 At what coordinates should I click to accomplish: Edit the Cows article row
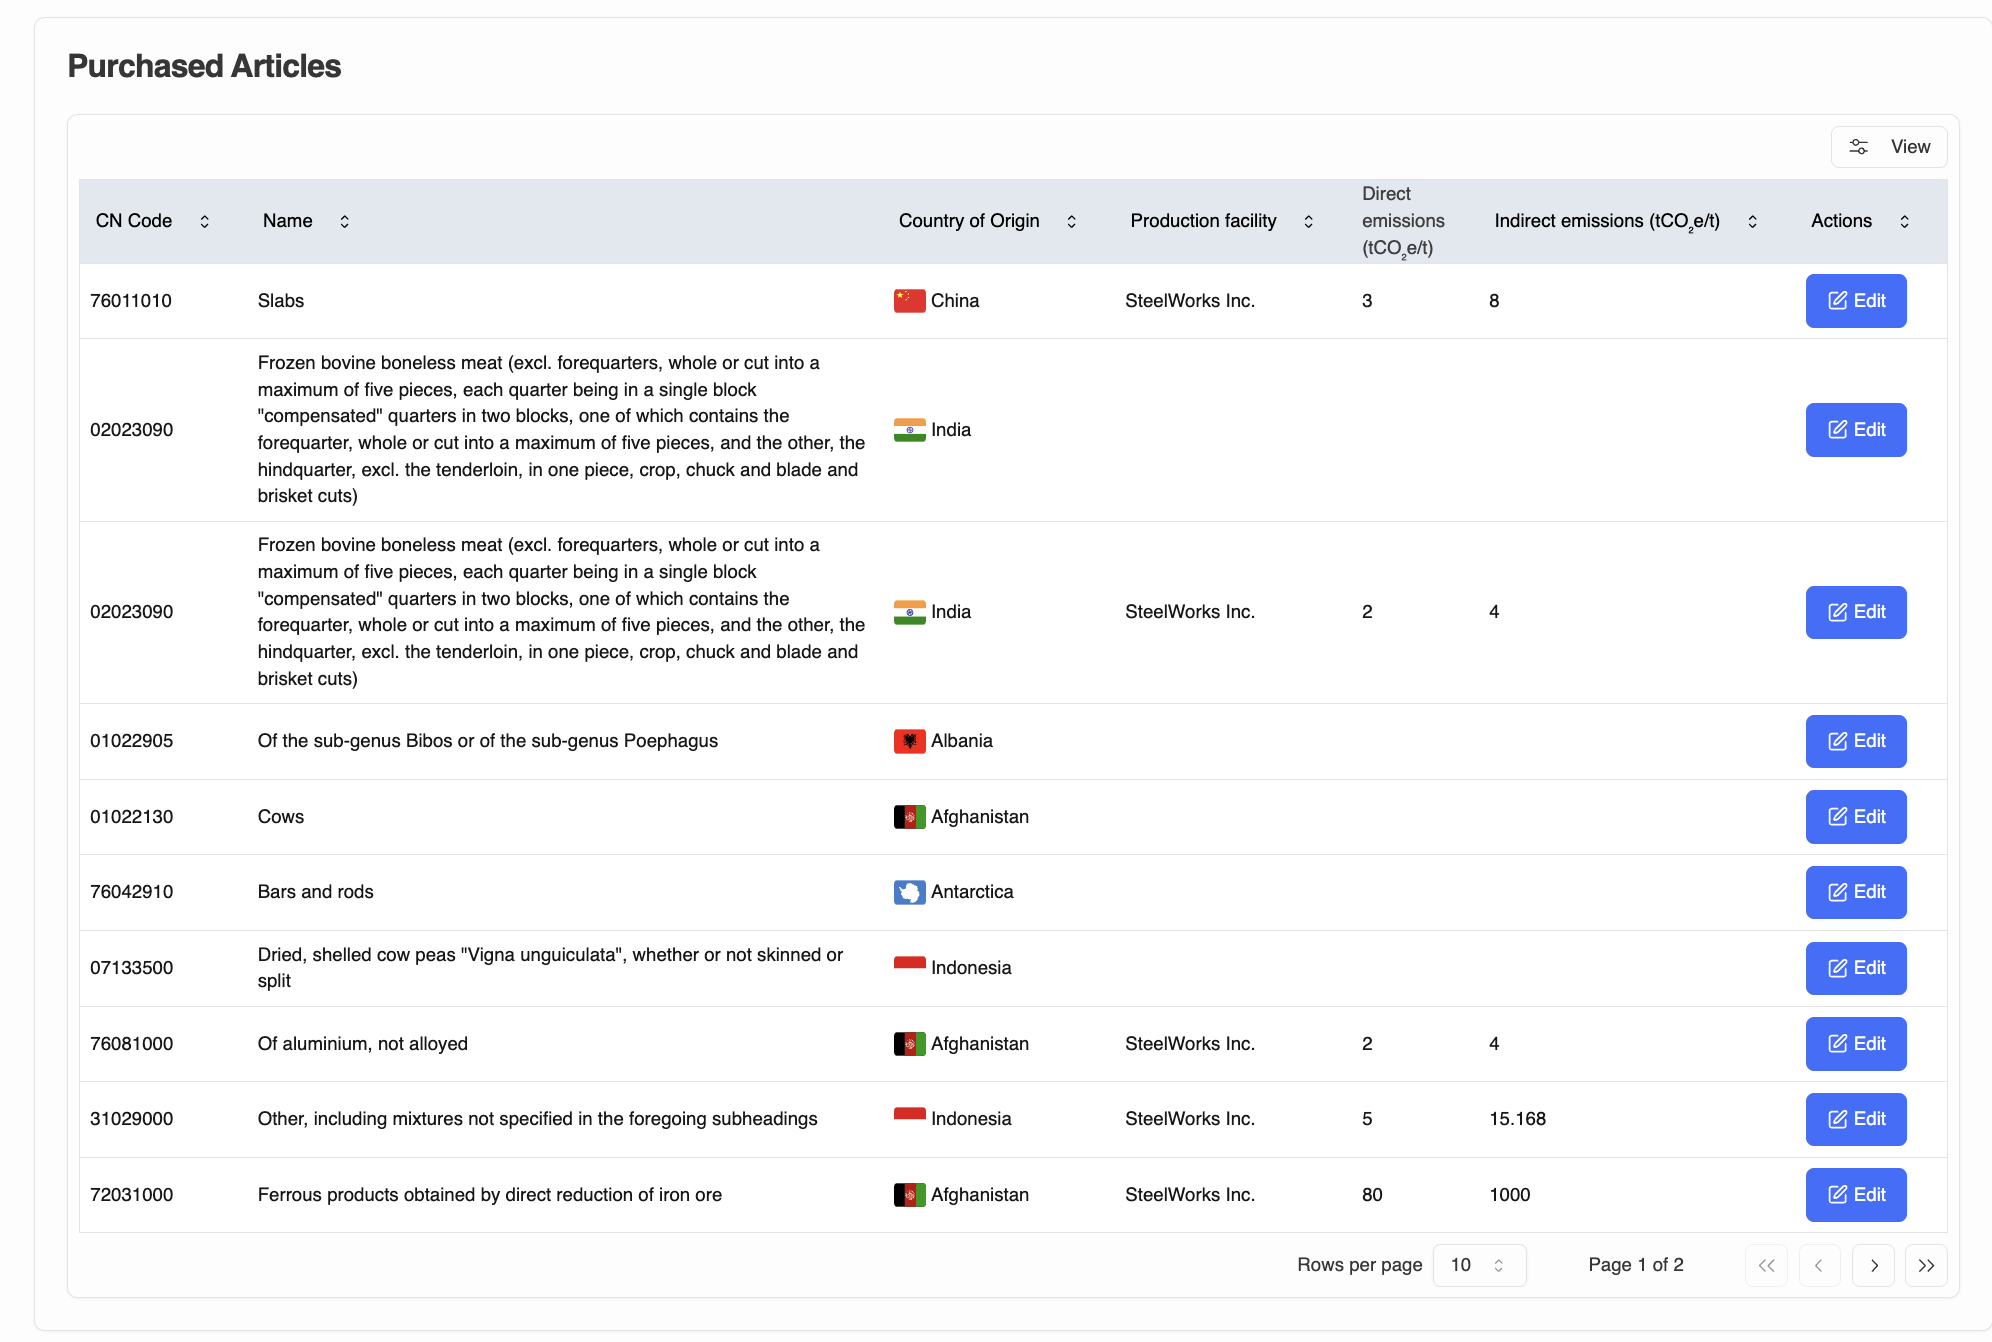pyautogui.click(x=1856, y=817)
